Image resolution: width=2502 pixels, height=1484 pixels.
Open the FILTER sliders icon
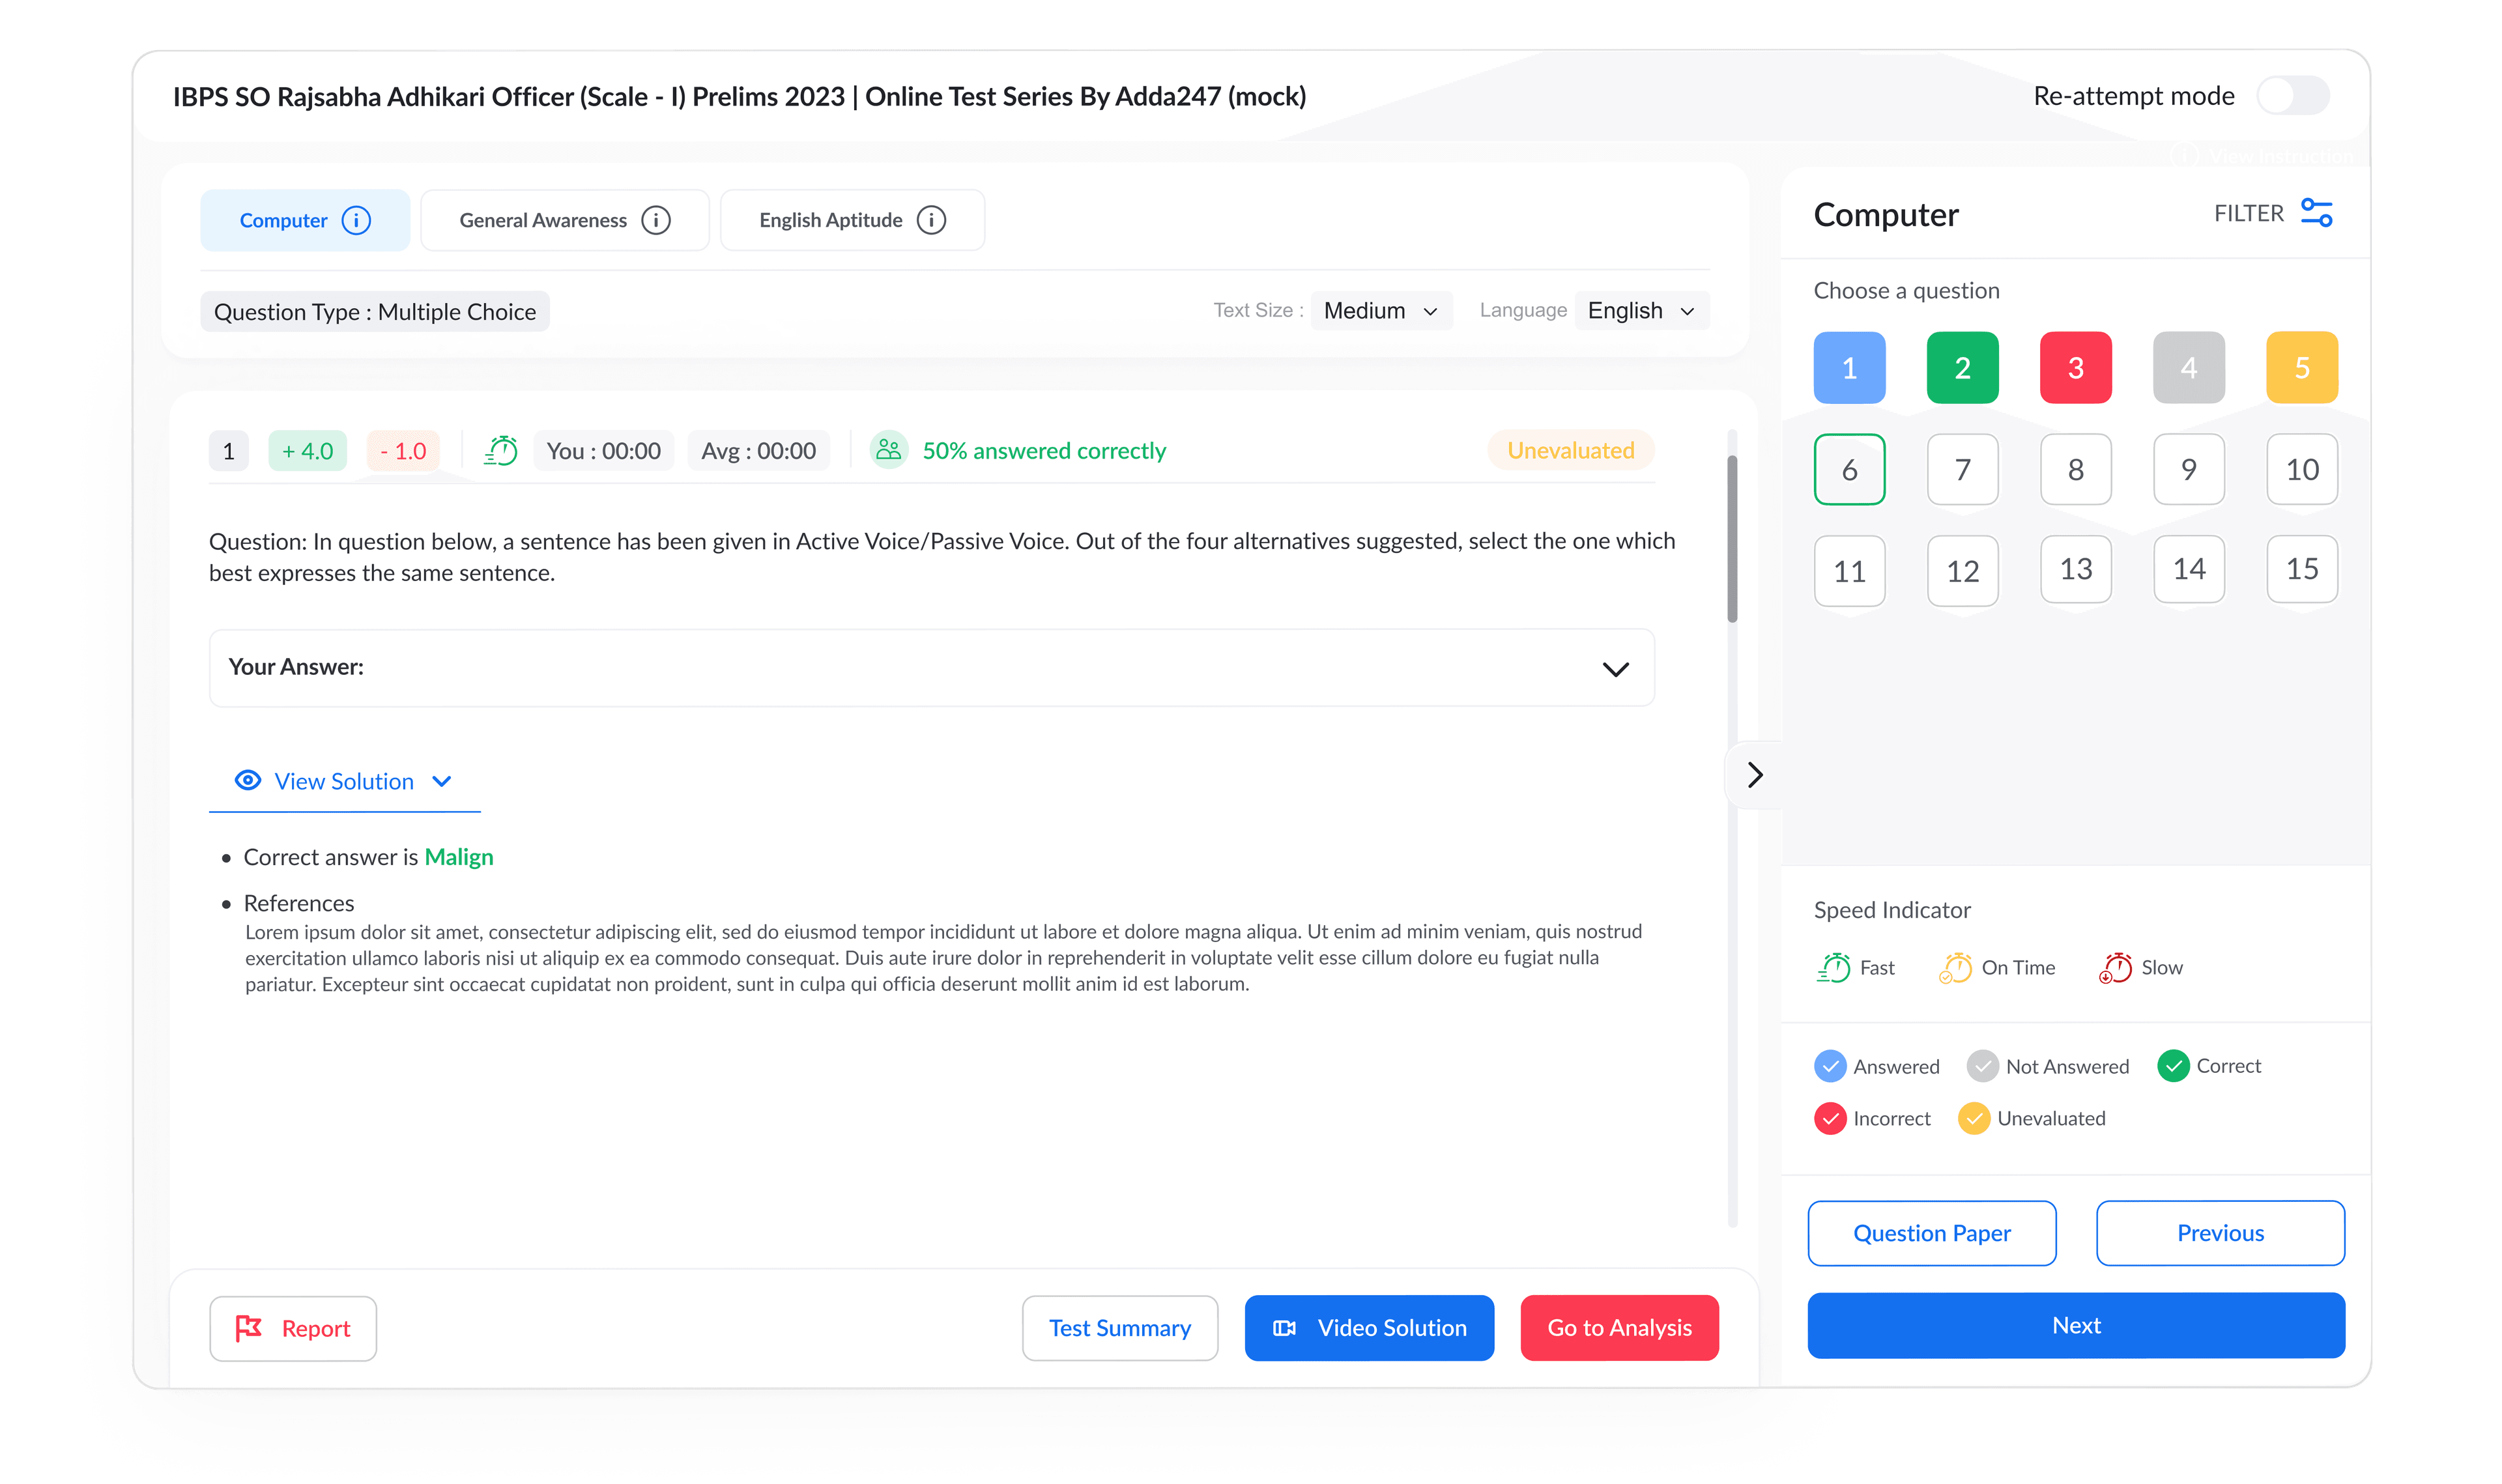tap(2316, 213)
